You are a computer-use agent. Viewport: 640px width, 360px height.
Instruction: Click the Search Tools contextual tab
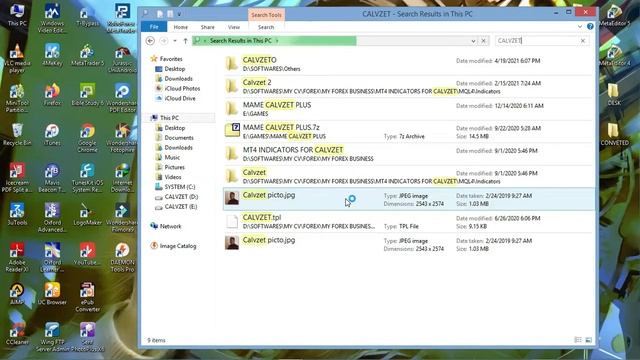pos(266,15)
